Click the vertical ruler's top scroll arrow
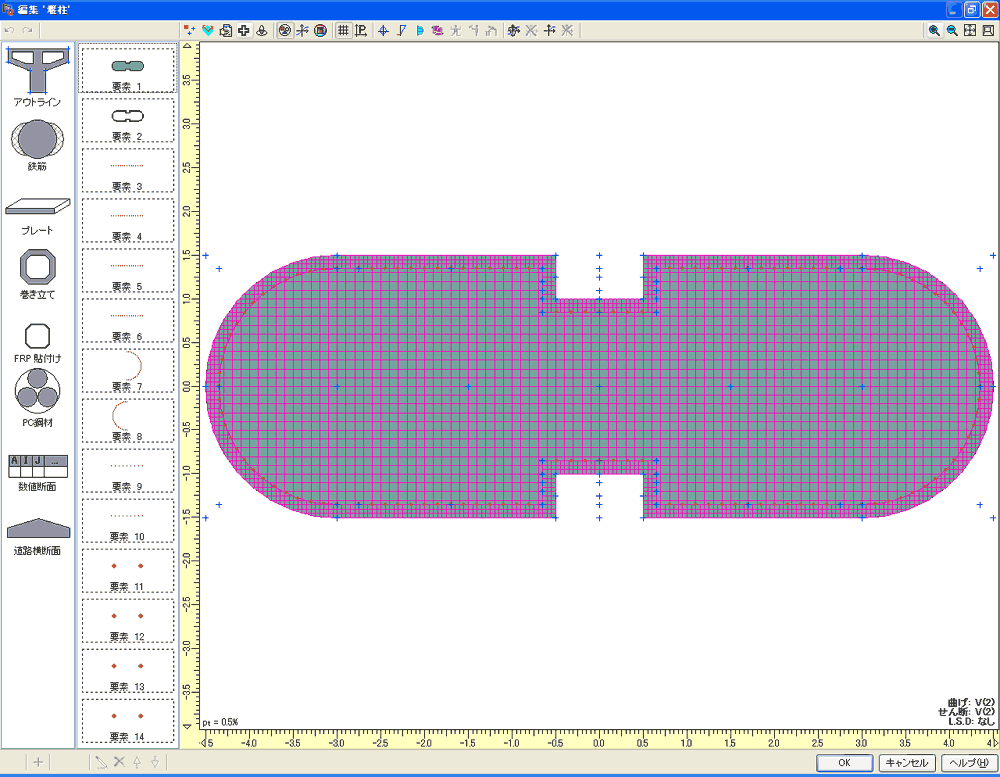 click(186, 47)
